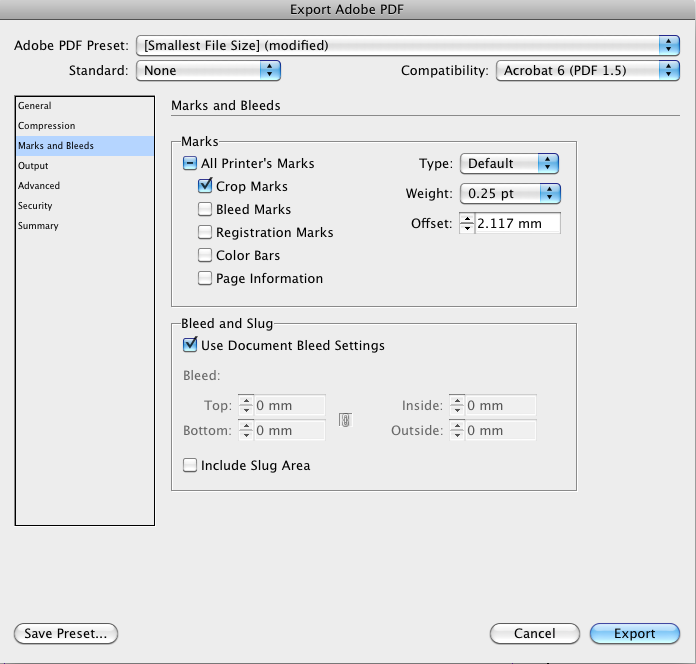696x664 pixels.
Task: Select the Compression panel
Action: (85, 126)
